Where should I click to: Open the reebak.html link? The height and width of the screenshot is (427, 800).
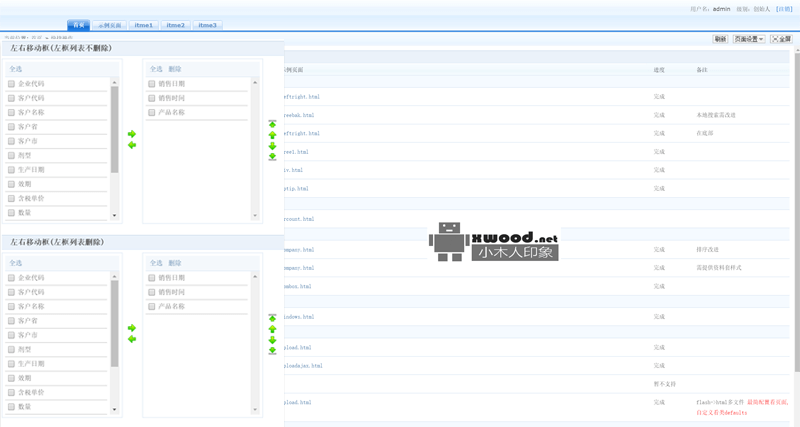click(299, 115)
